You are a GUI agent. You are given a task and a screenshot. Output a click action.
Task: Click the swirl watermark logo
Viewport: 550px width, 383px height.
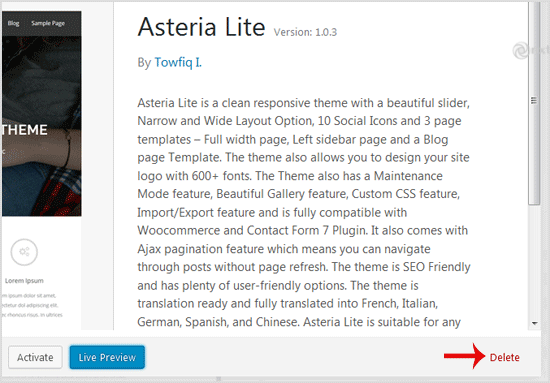[x=520, y=51]
